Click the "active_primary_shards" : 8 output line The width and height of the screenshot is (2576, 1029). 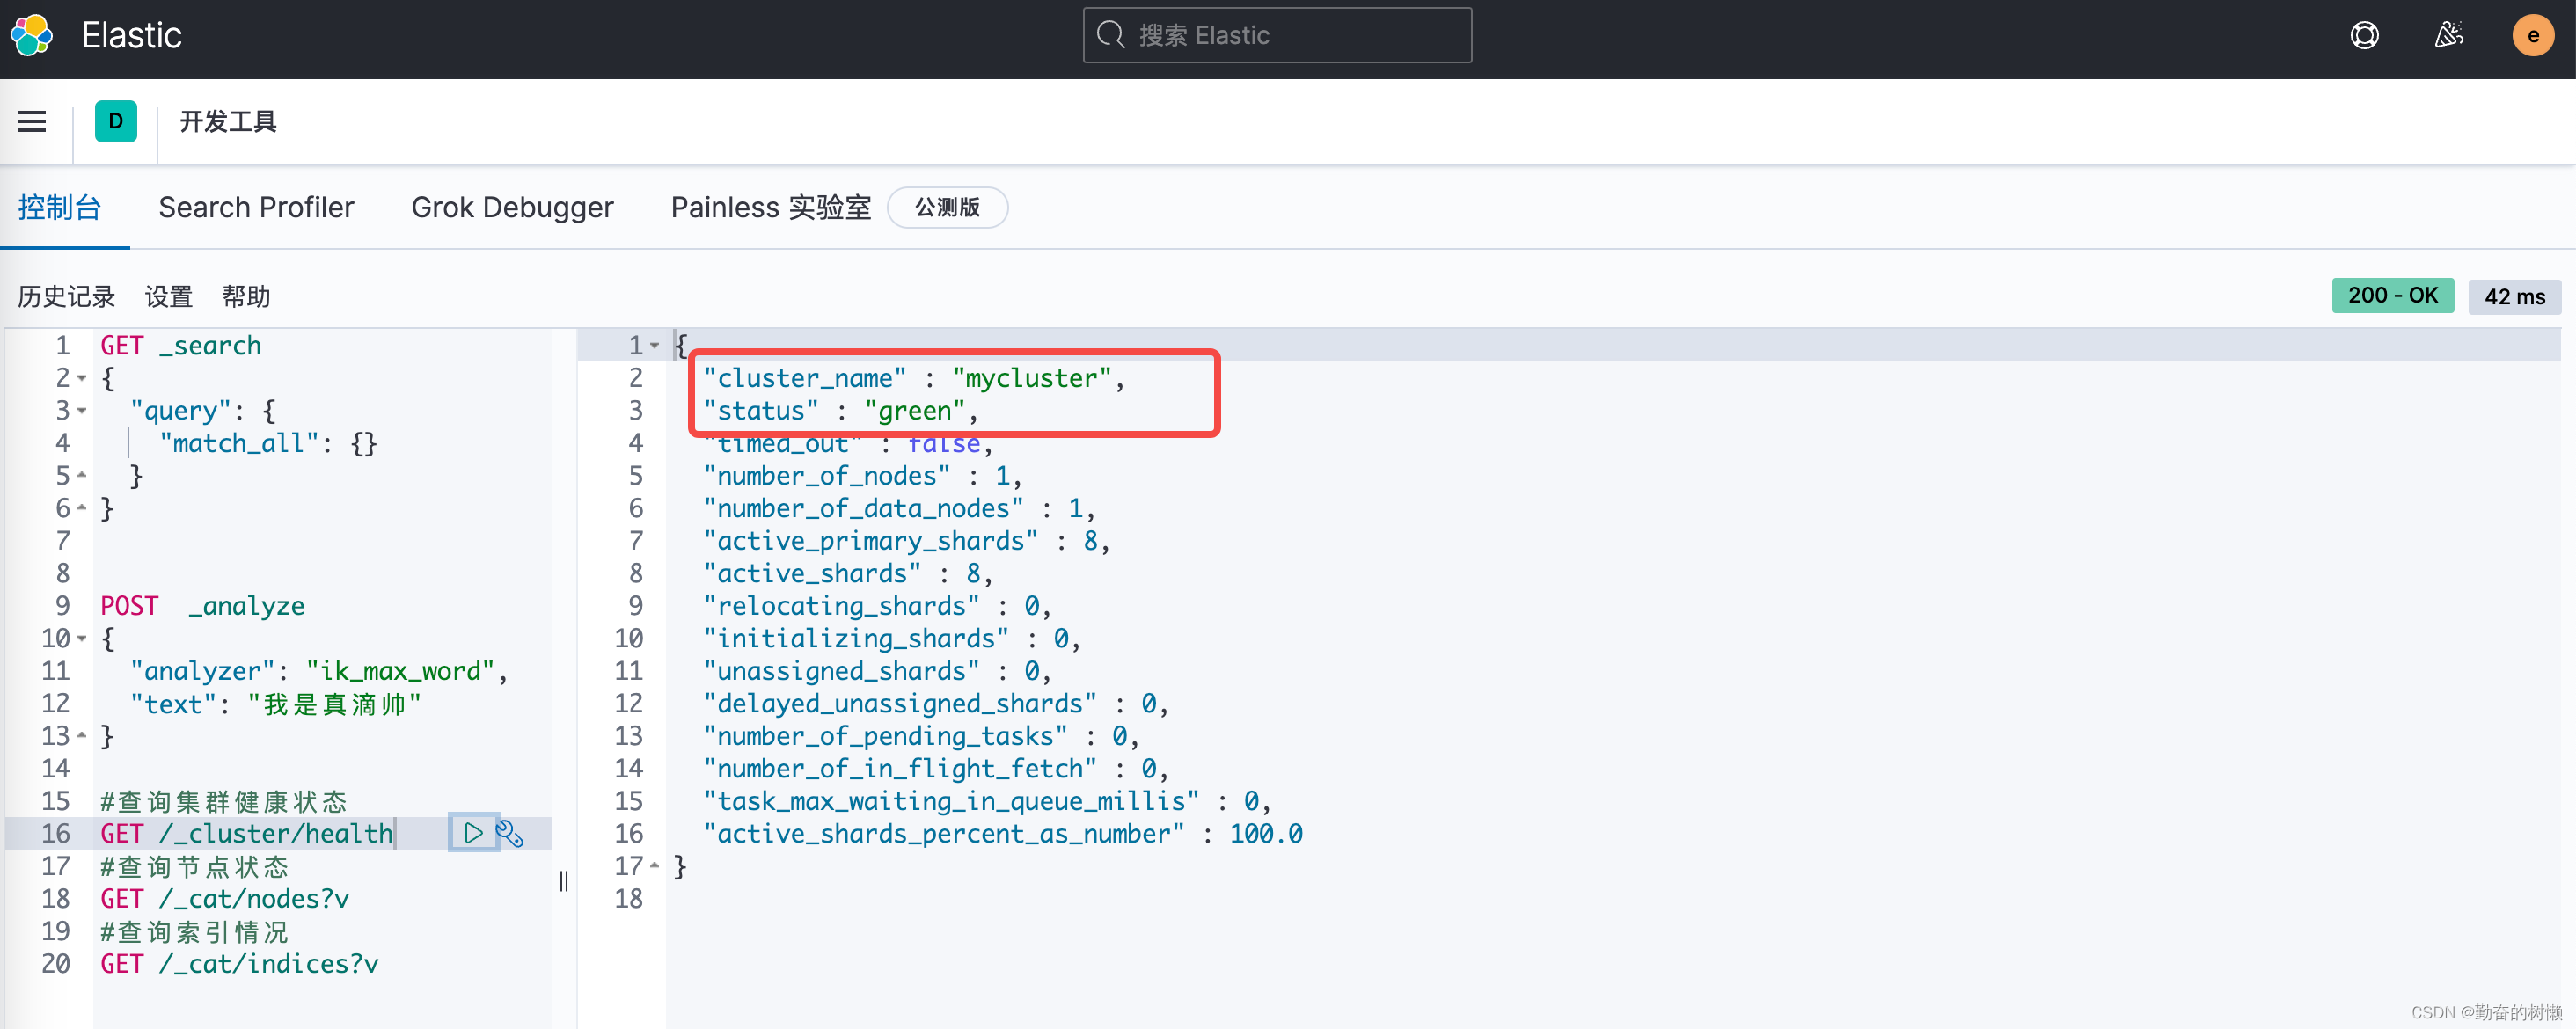907,541
